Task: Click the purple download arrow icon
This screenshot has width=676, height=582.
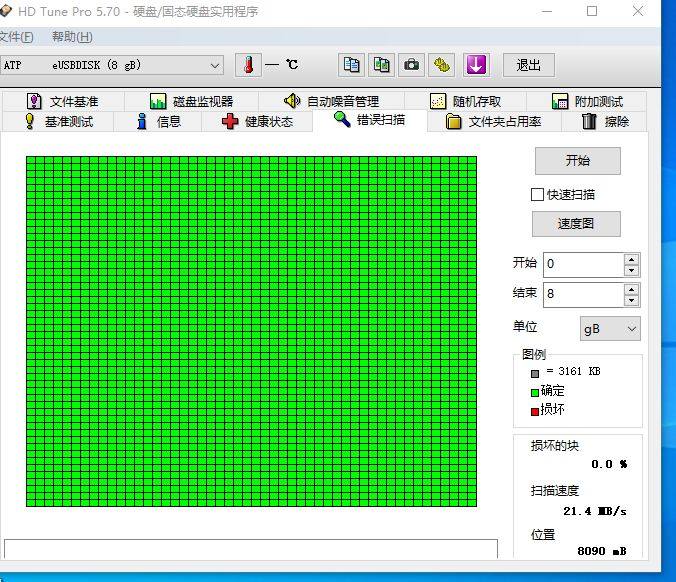Action: coord(476,65)
